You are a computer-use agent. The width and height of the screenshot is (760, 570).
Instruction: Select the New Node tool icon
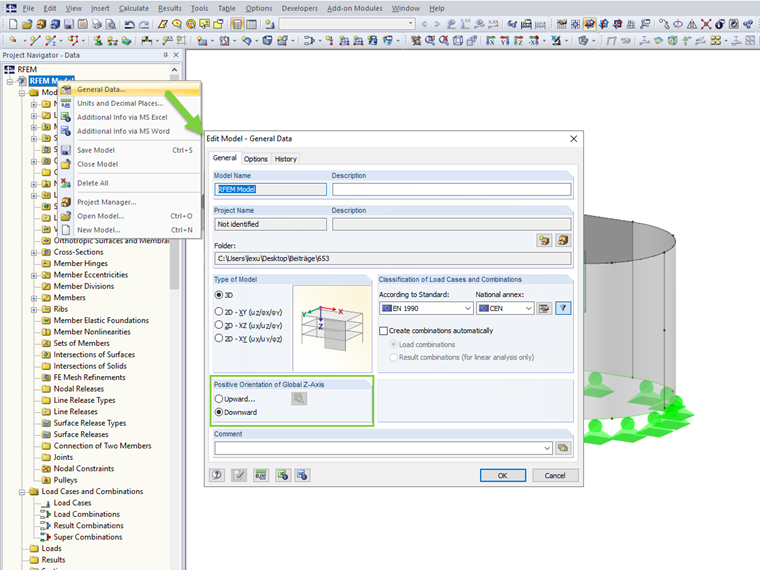(x=13, y=41)
